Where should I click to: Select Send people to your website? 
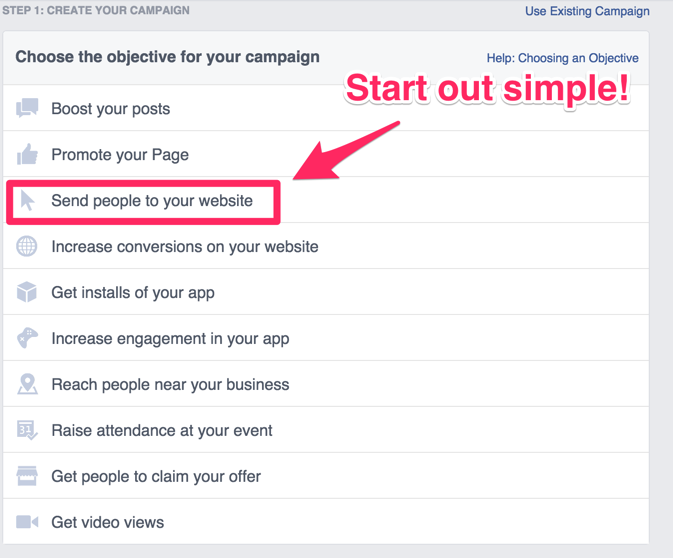[x=152, y=201]
